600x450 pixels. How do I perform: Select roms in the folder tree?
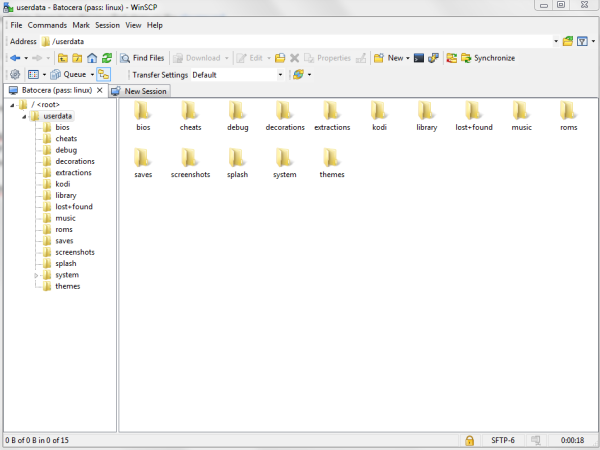(x=64, y=230)
